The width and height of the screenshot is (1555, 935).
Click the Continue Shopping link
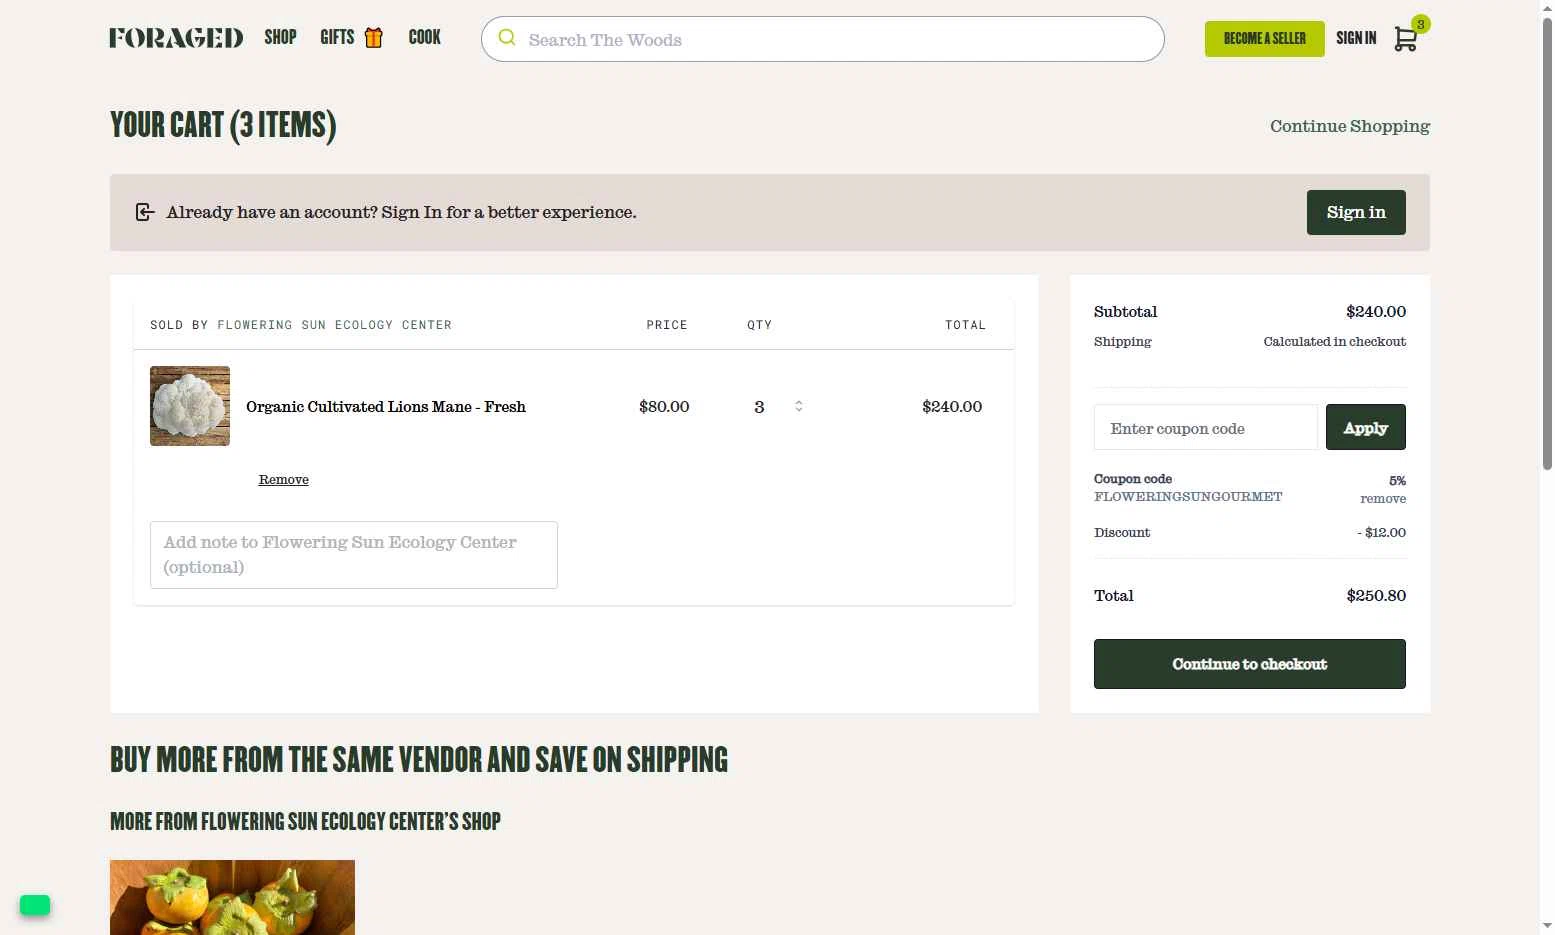[1349, 126]
